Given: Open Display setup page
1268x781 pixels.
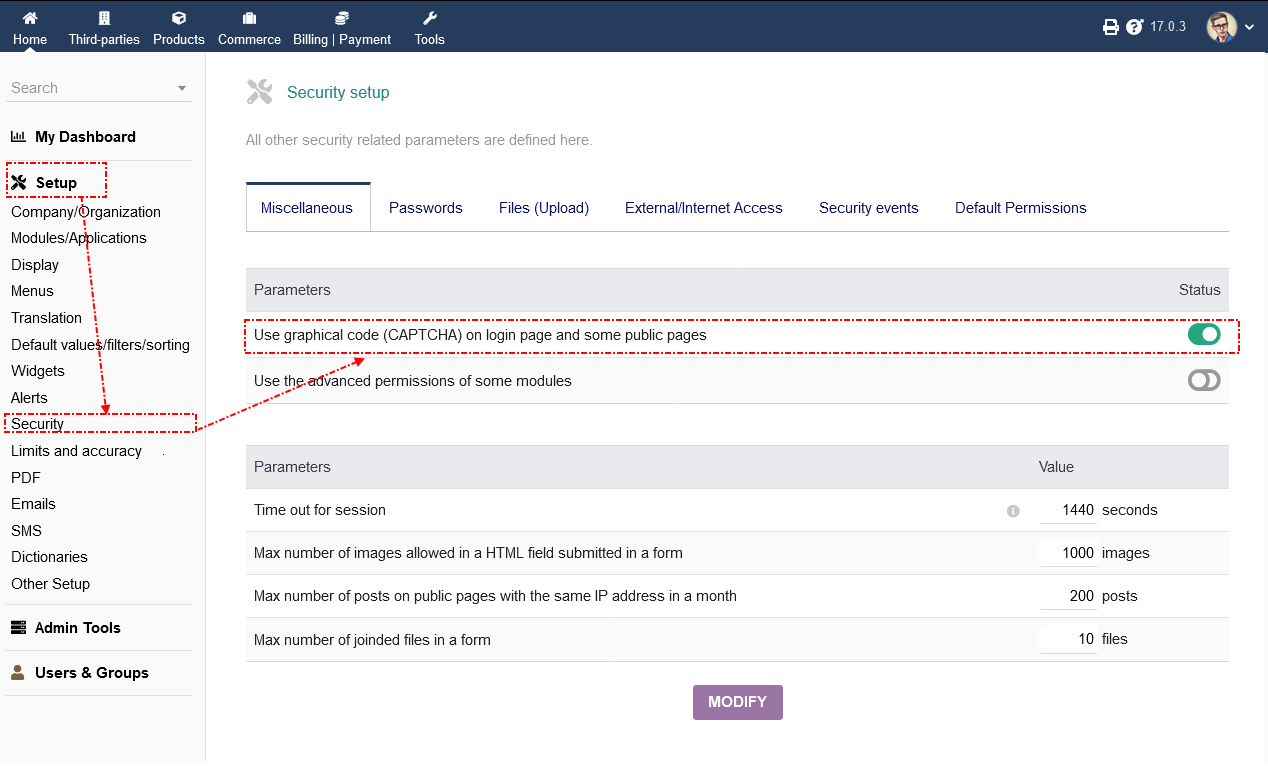Looking at the screenshot, I should point(35,265).
